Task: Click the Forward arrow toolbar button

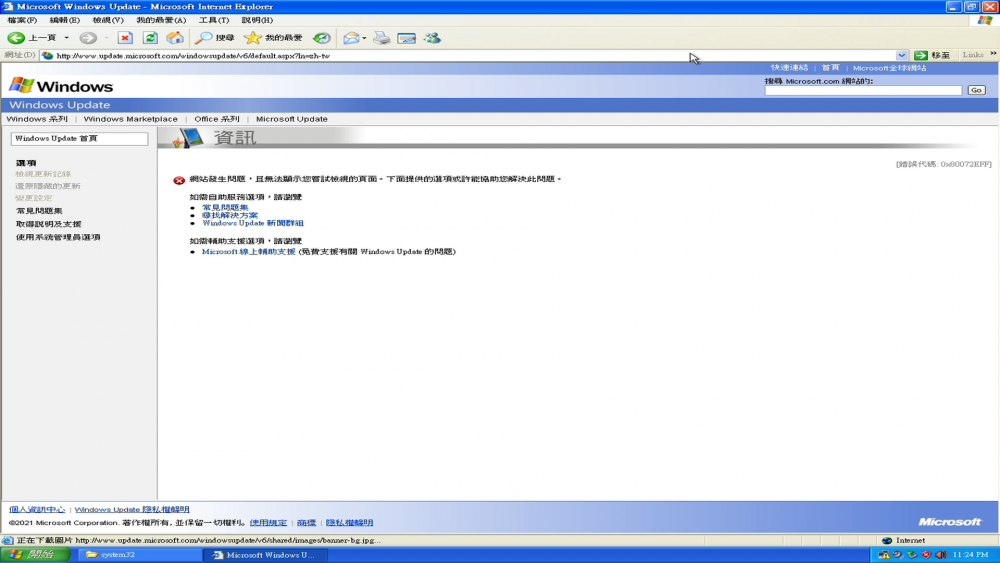Action: [88, 38]
